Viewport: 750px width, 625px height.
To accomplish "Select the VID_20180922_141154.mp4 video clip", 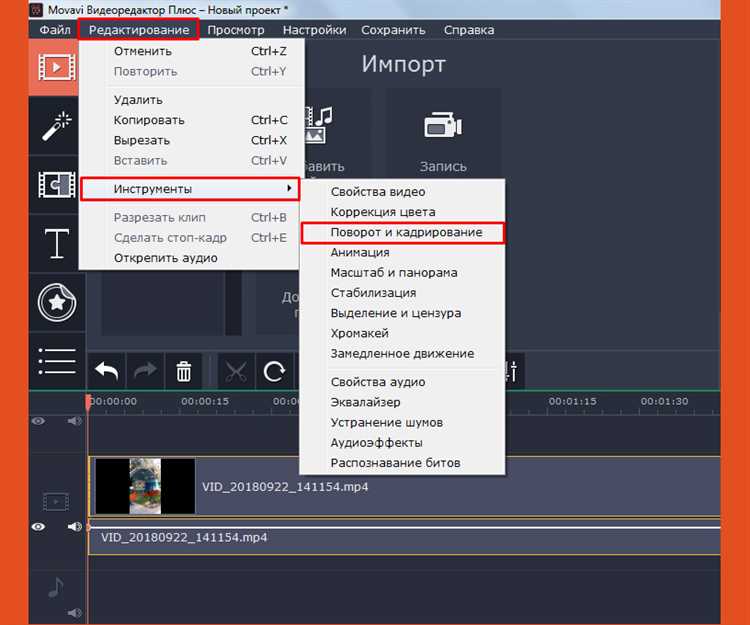I will pos(405,486).
